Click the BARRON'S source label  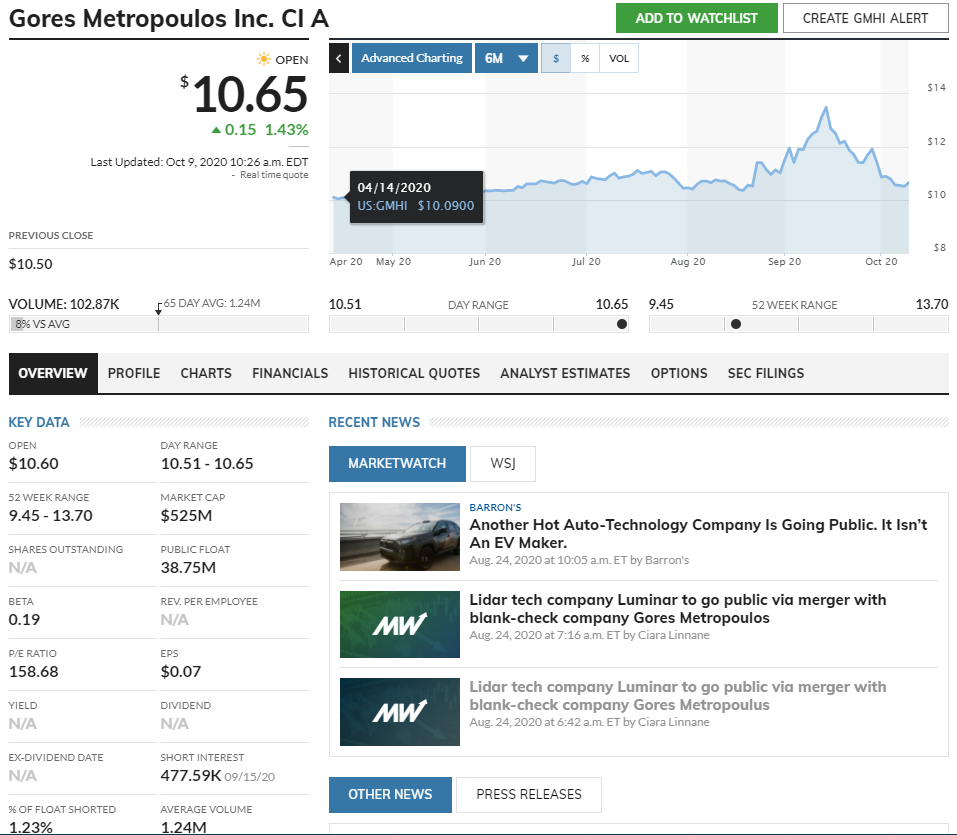click(x=495, y=508)
